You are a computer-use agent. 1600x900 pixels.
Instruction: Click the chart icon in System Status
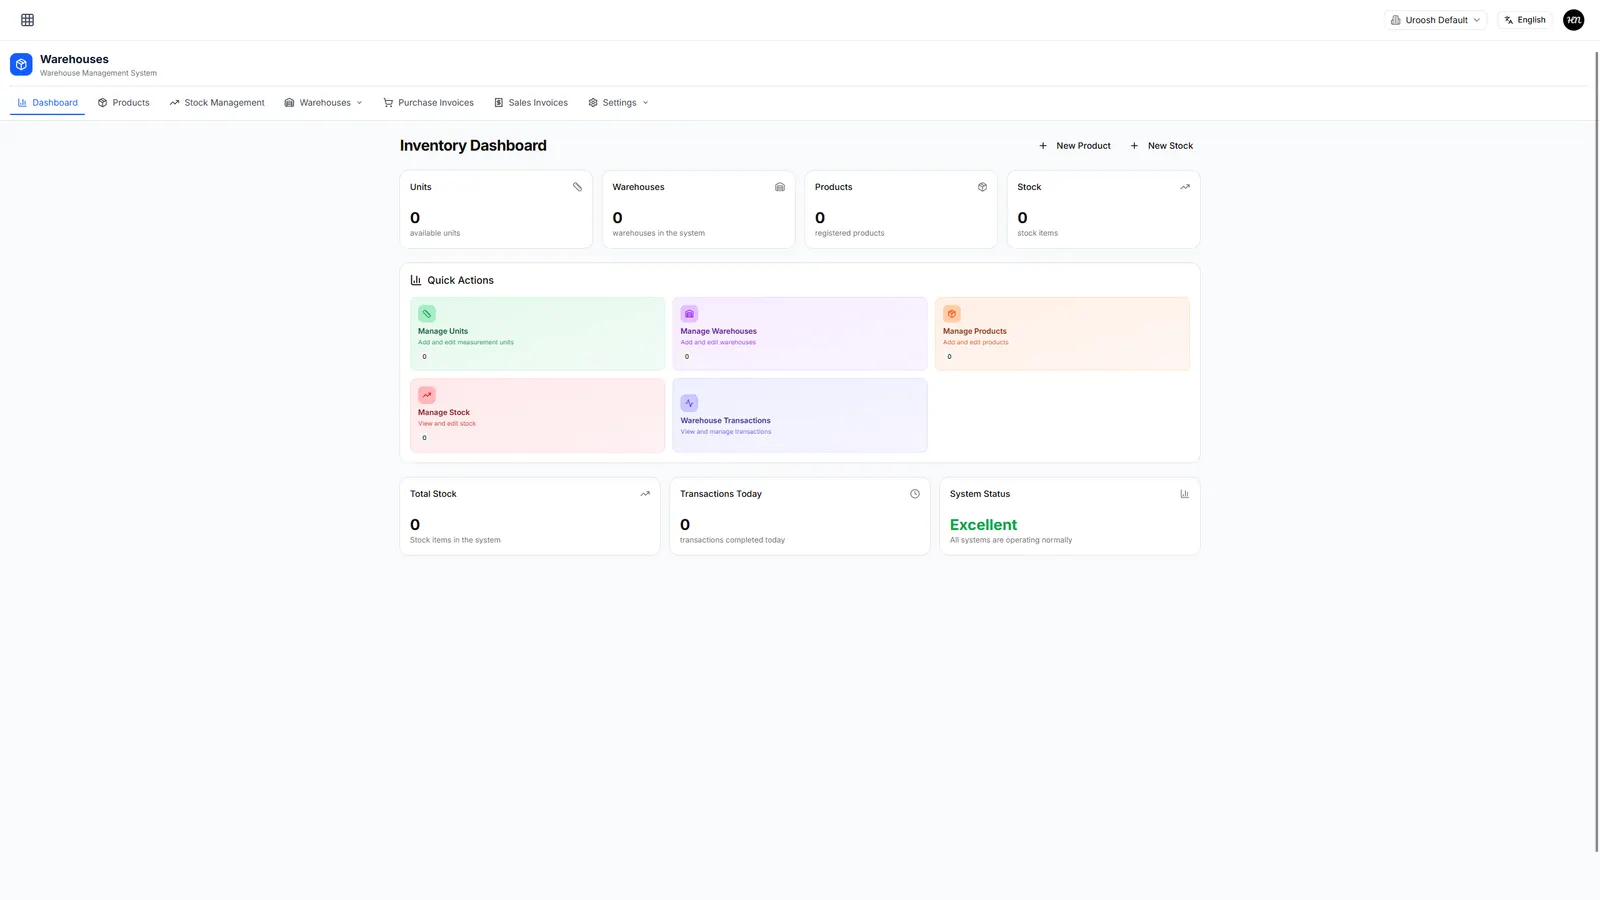pos(1185,494)
